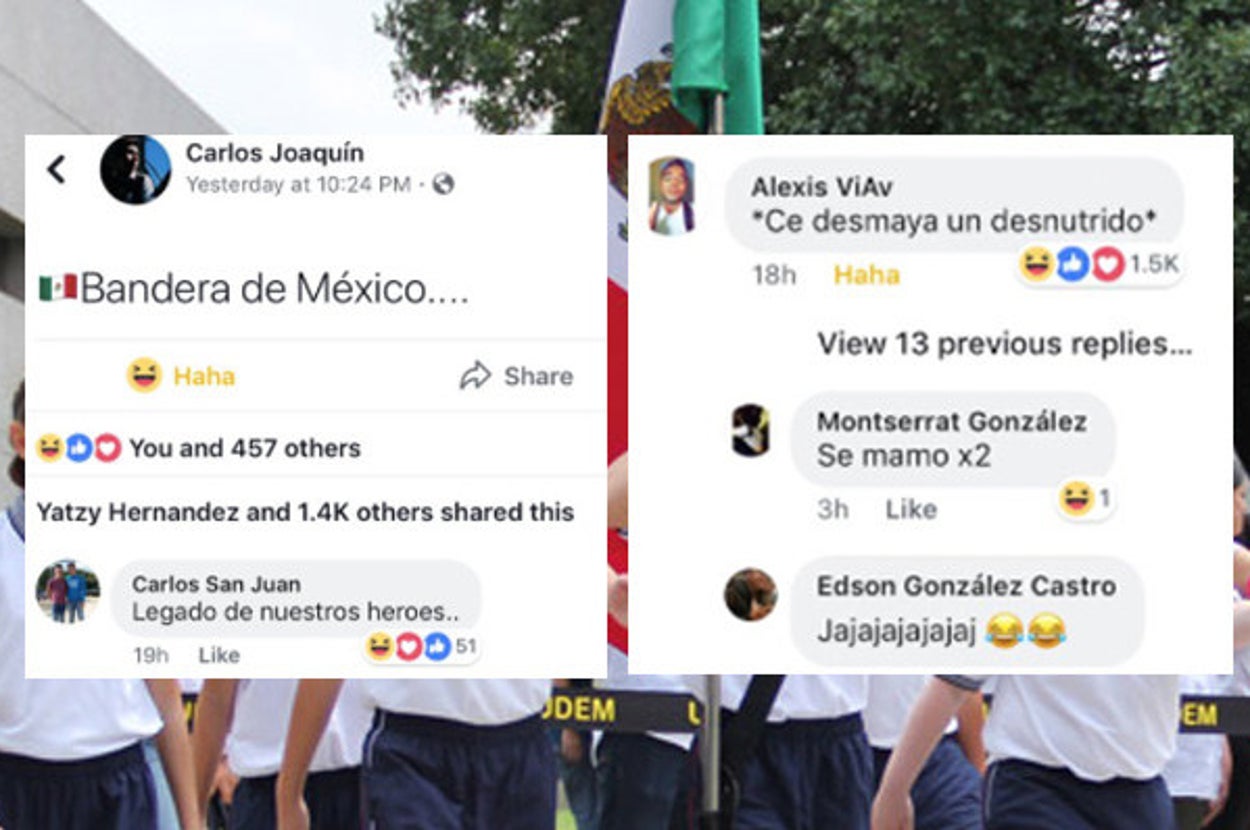Screen dimensions: 1250x830
Task: View the 51 reactions on Carlos San Juan's comment
Action: (421, 647)
